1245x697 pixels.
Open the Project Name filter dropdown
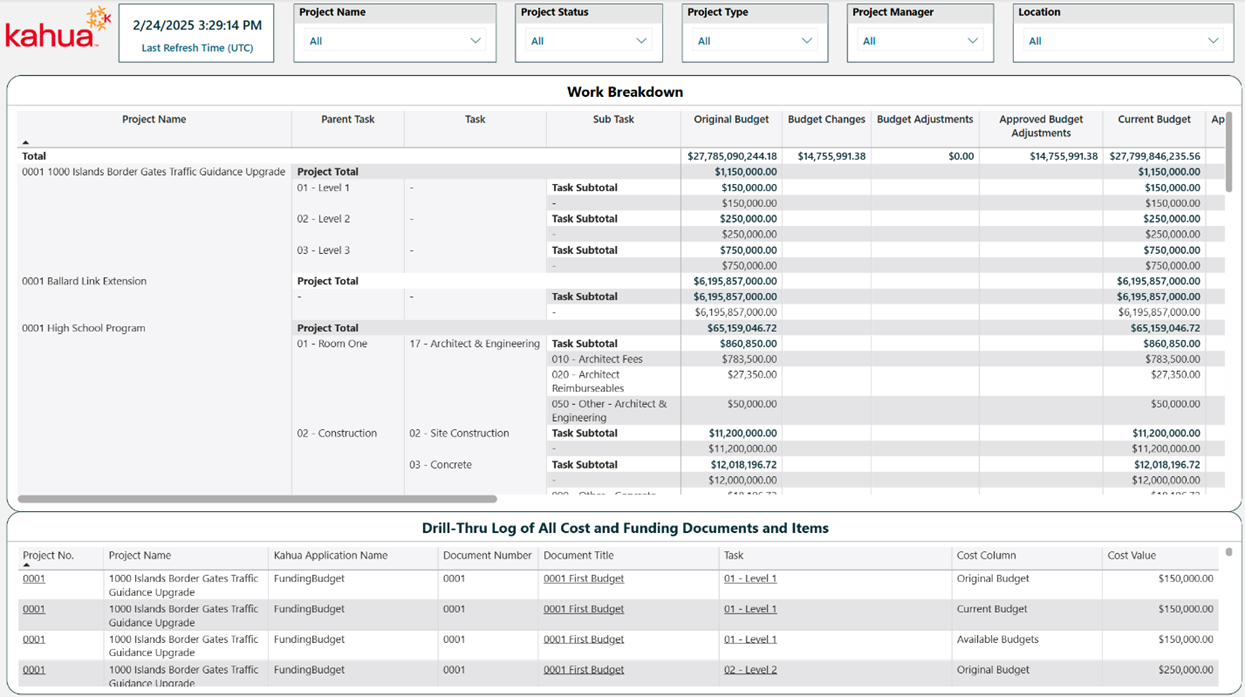pos(395,41)
